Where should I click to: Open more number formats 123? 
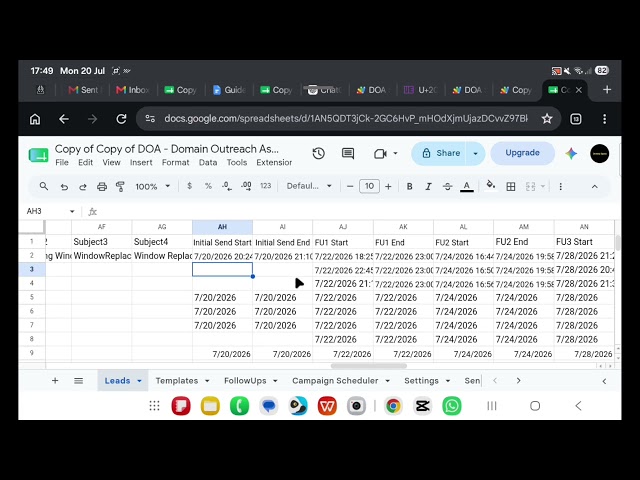[266, 186]
